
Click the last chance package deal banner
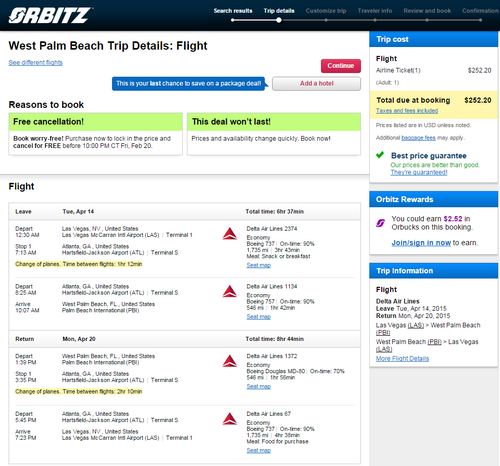[x=189, y=84]
